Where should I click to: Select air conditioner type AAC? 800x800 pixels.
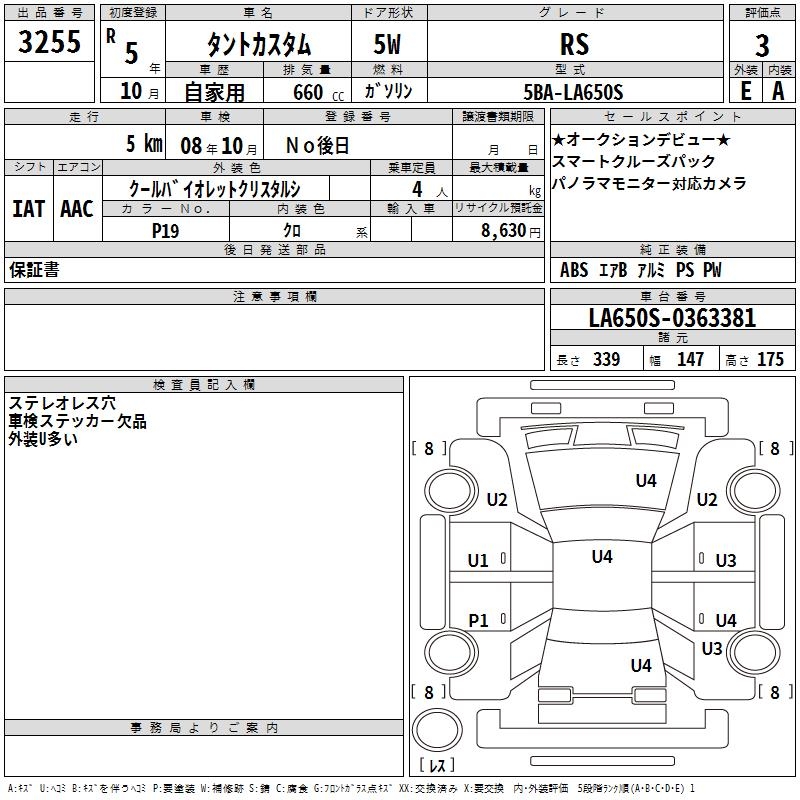(77, 209)
